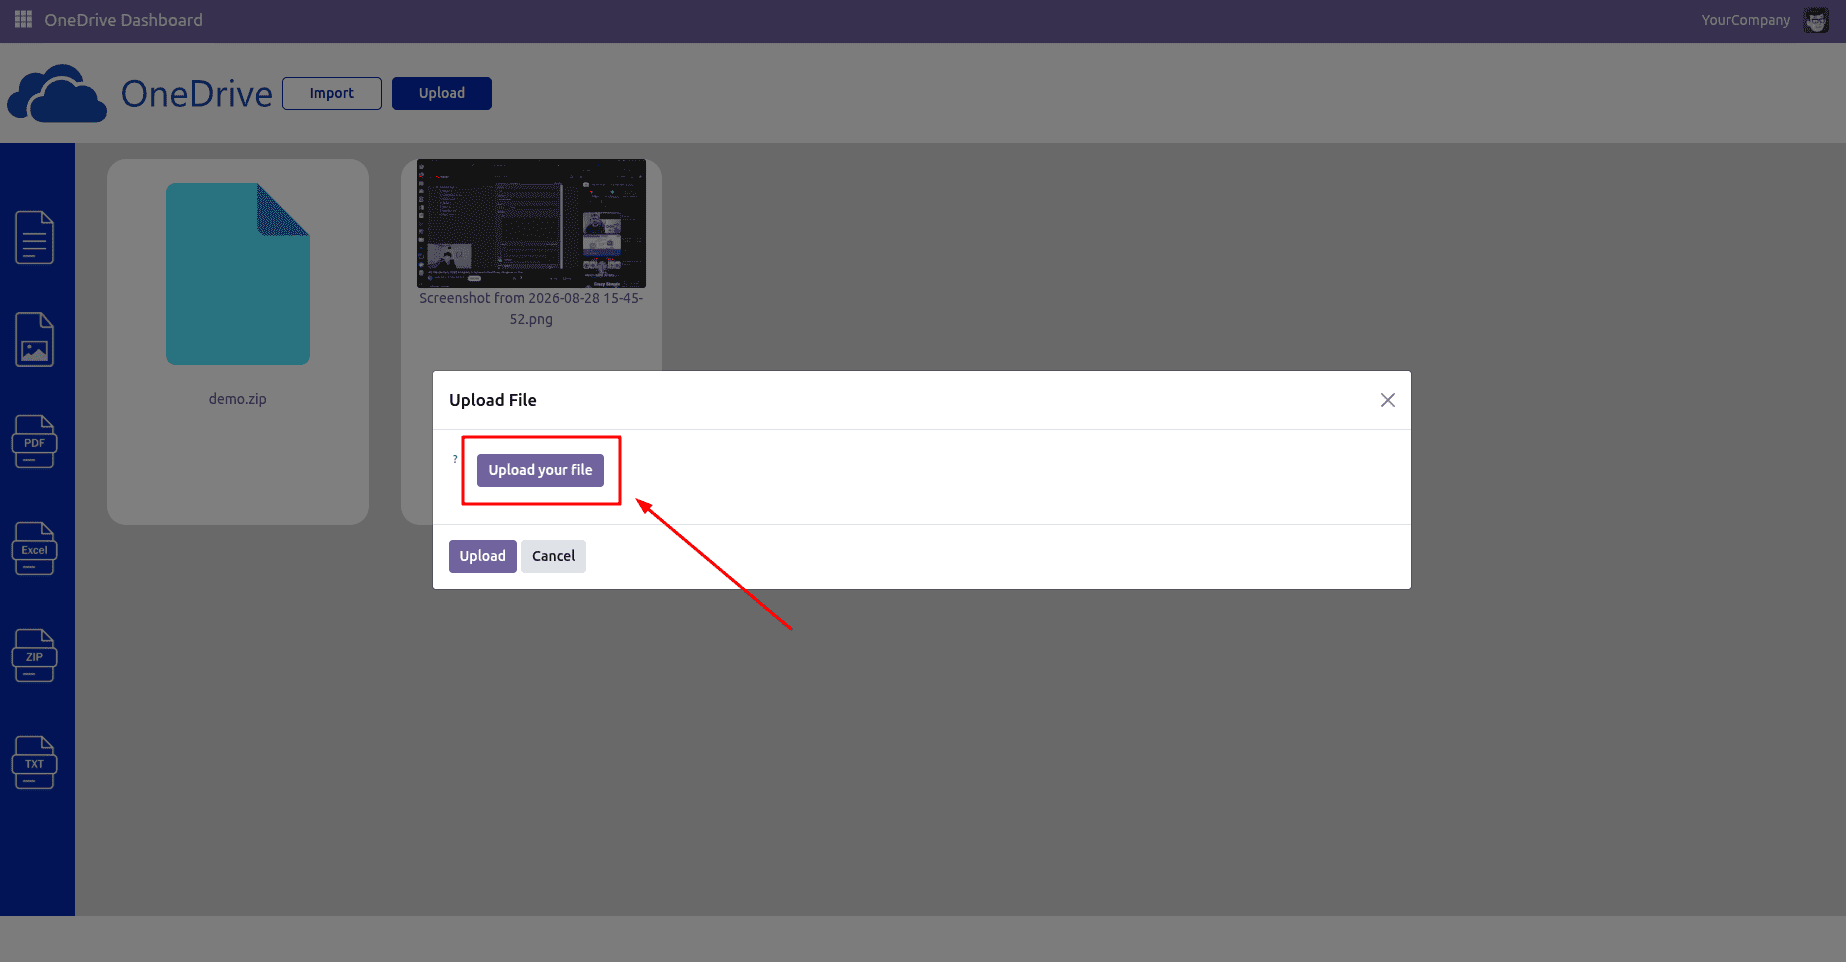Click the OneDrive title text
The height and width of the screenshot is (962, 1846).
pyautogui.click(x=197, y=94)
